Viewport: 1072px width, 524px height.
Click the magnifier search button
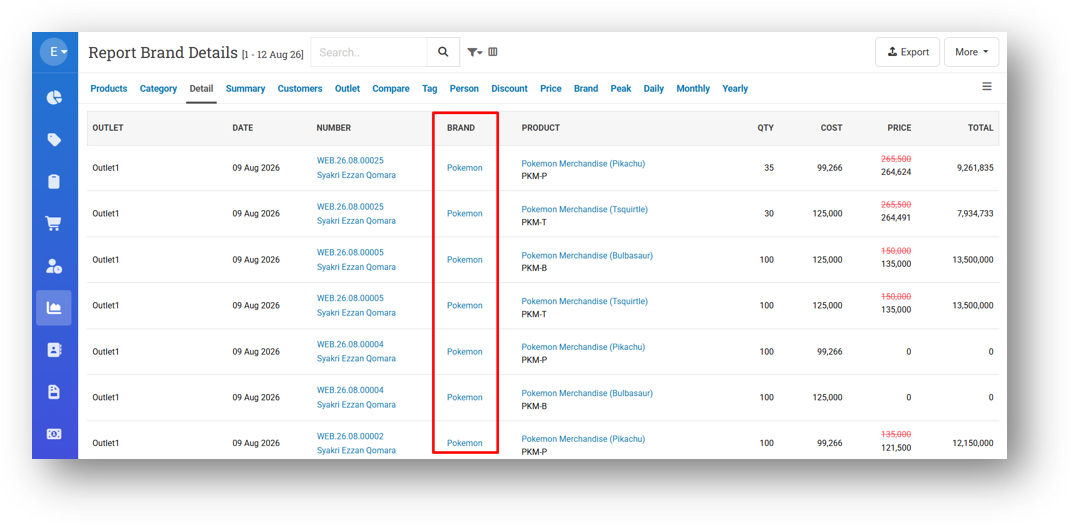point(443,52)
